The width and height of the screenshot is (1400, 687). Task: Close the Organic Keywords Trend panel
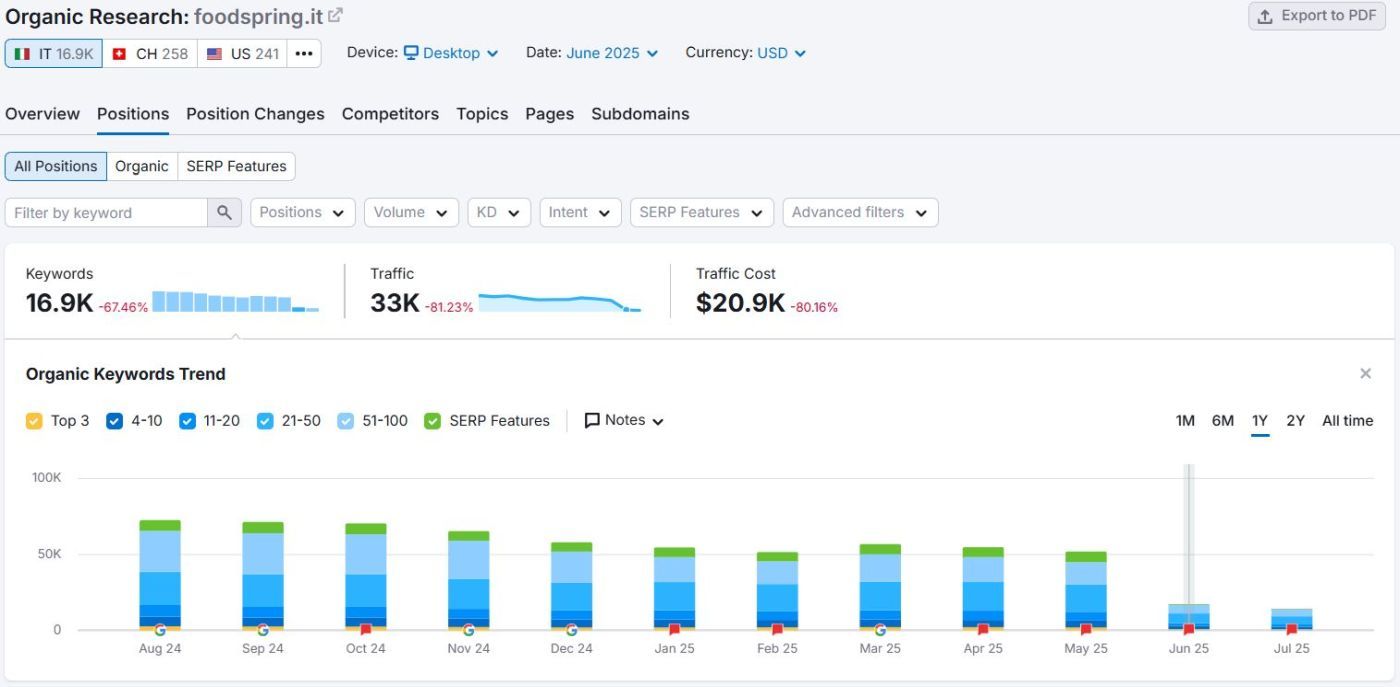coord(1365,373)
